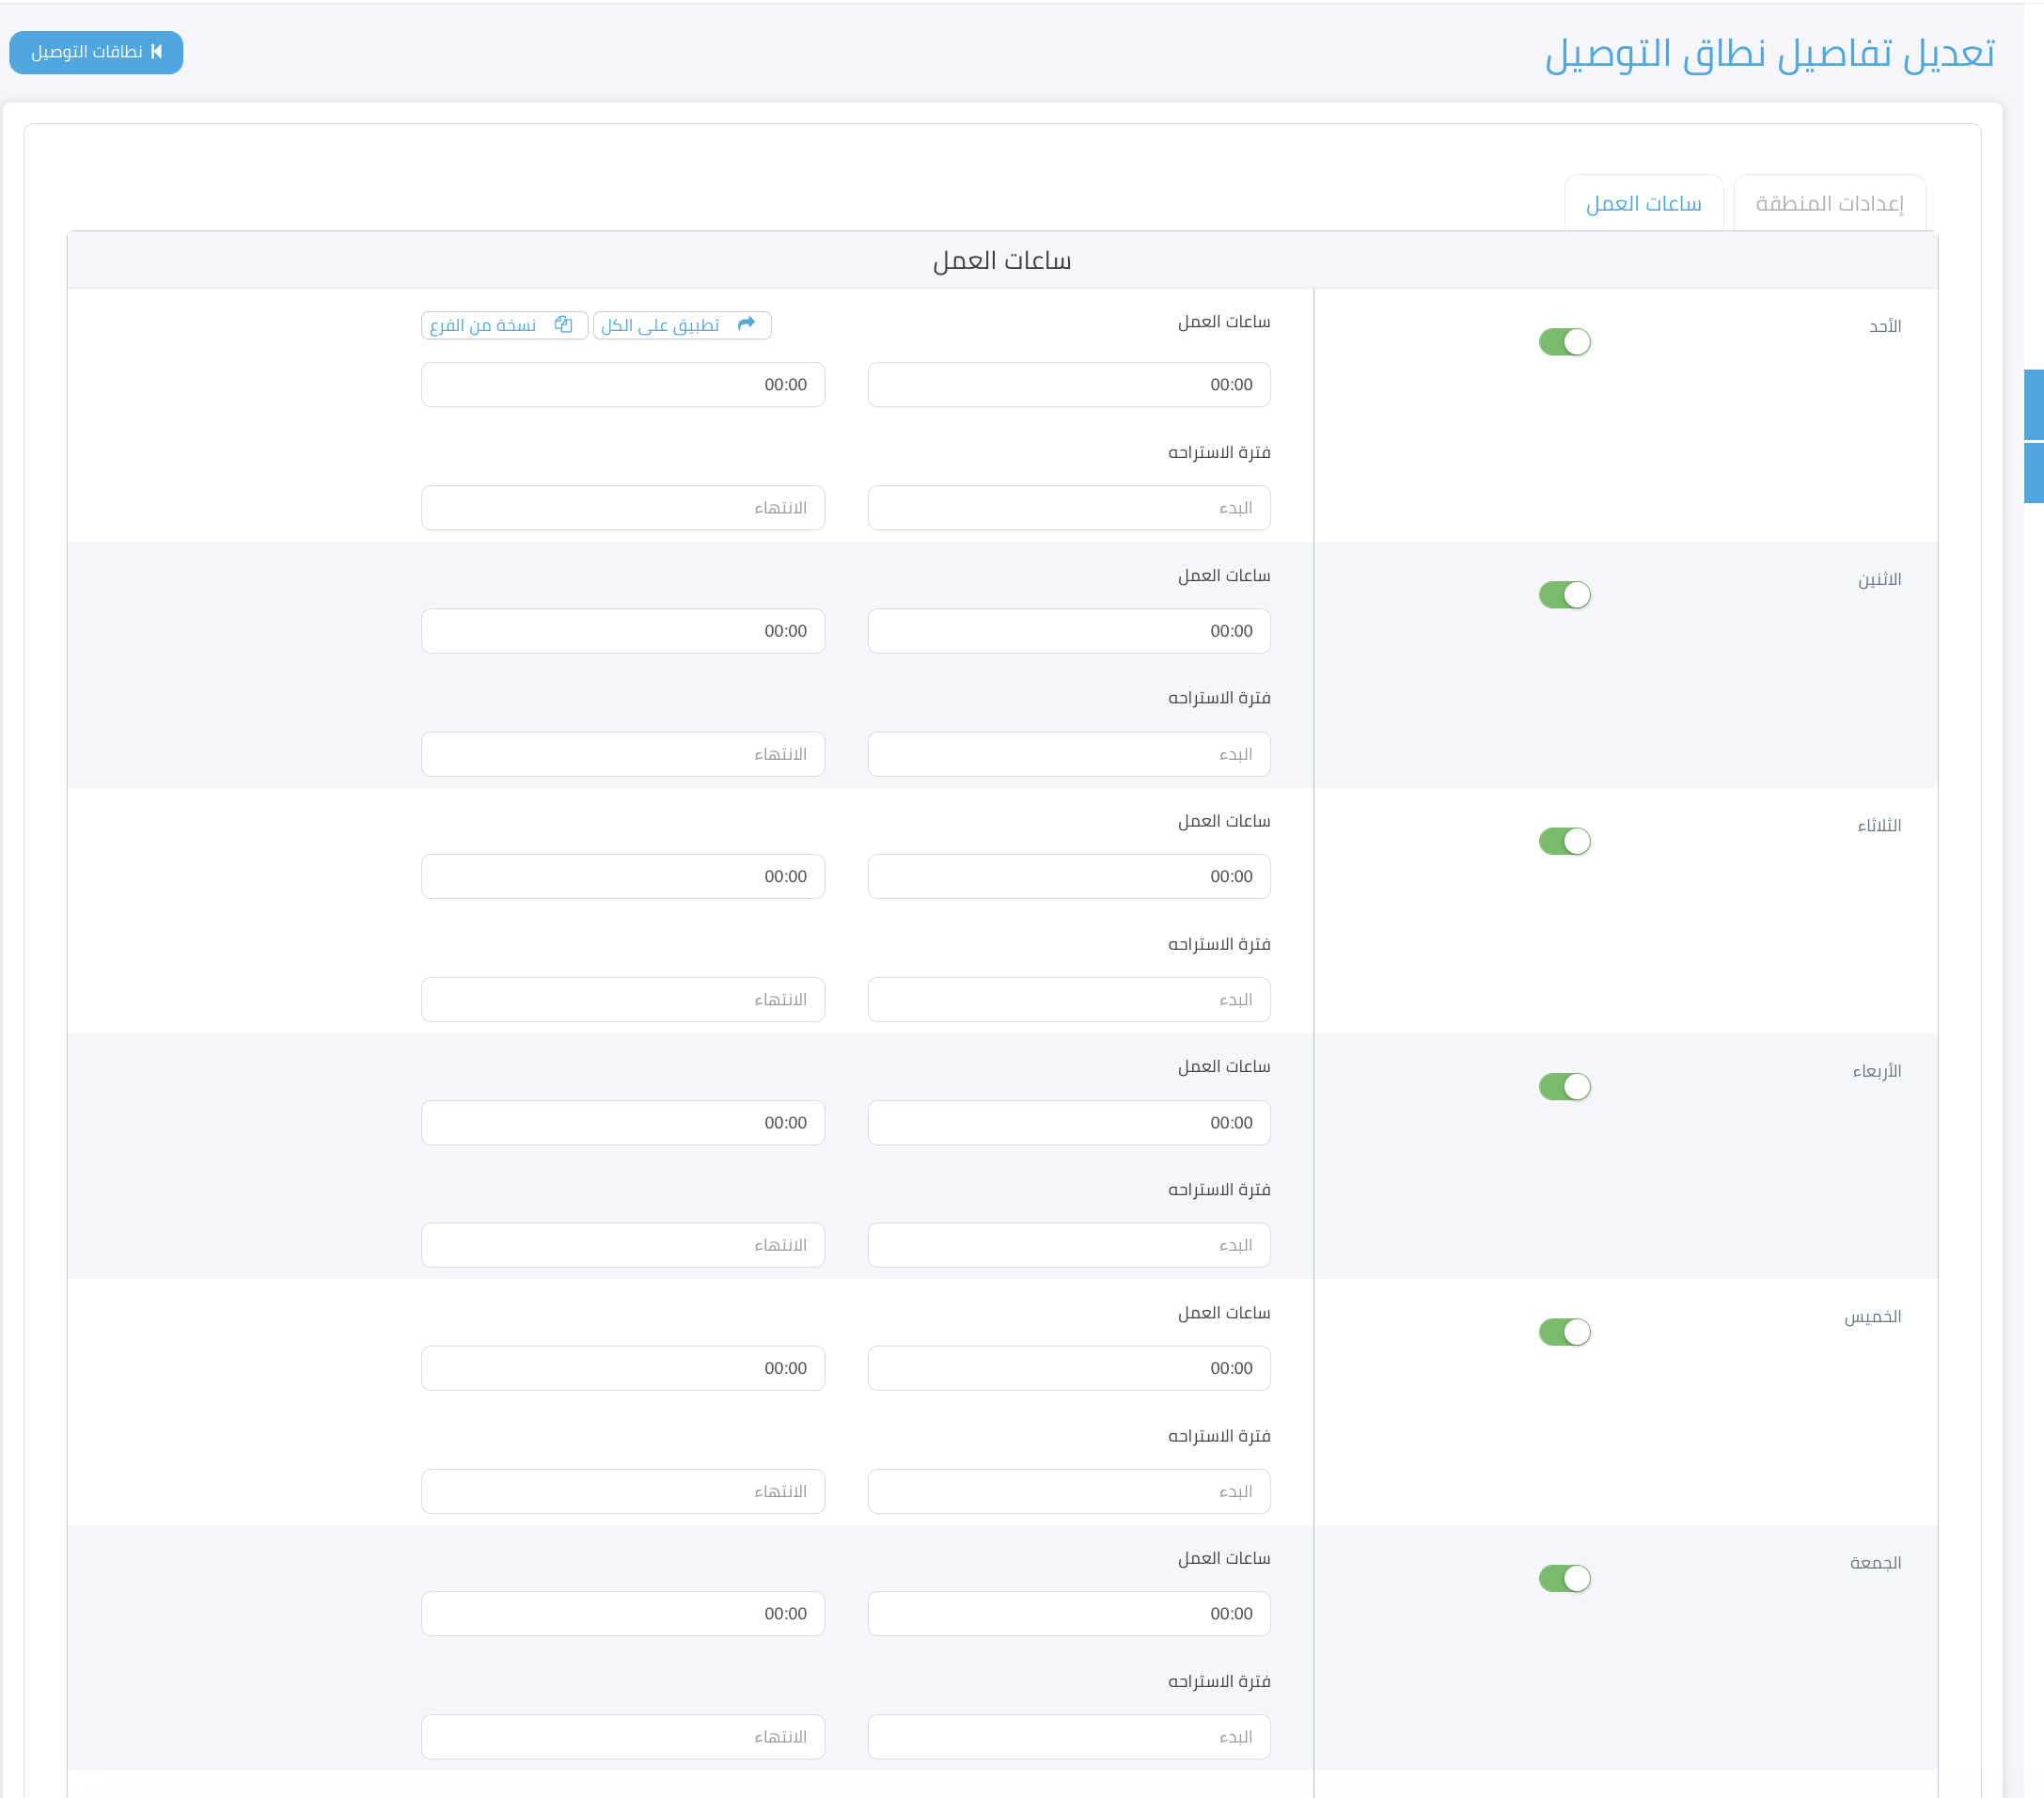Viewport: 2044px width, 1798px height.
Task: Toggle off the Sunday (الأحد) switch
Action: coord(1564,342)
